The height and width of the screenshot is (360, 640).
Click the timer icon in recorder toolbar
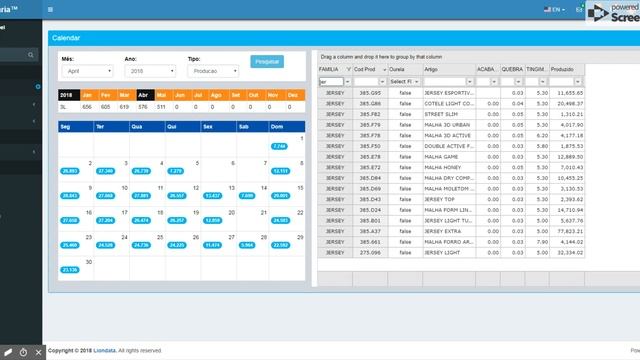[x=23, y=352]
